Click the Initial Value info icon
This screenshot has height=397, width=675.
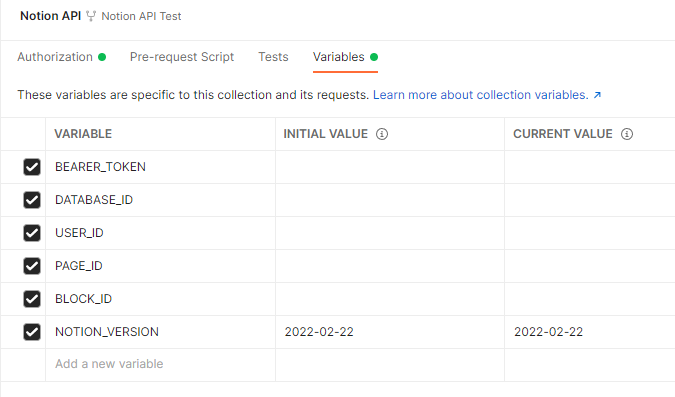382,134
